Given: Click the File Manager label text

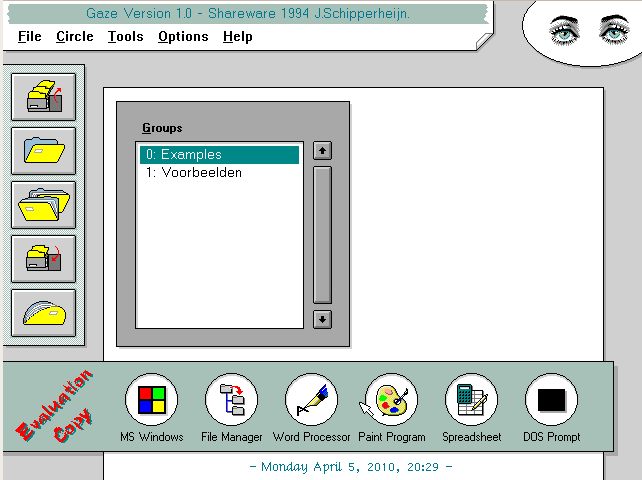Looking at the screenshot, I should tap(231, 437).
